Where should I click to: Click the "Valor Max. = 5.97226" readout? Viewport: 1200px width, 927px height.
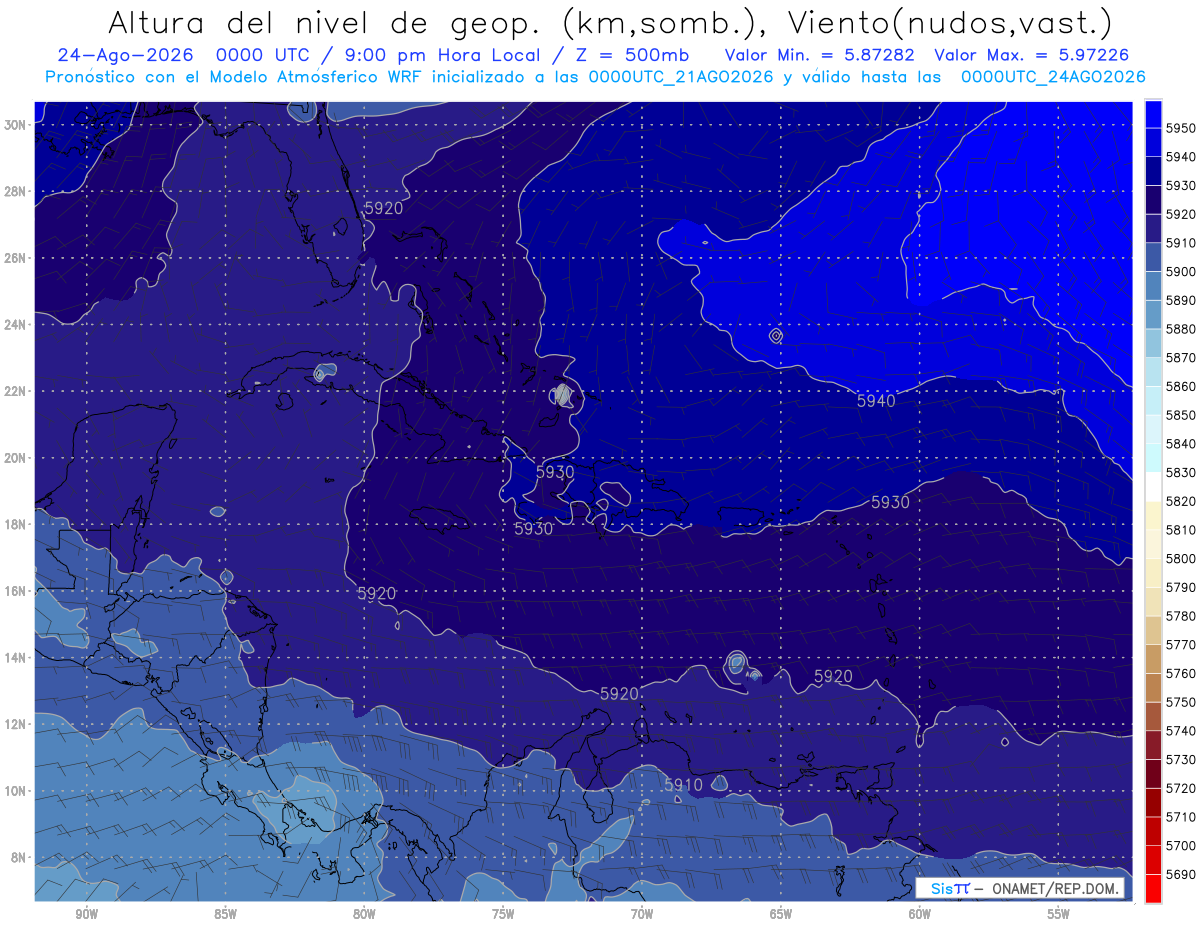(x=1030, y=56)
